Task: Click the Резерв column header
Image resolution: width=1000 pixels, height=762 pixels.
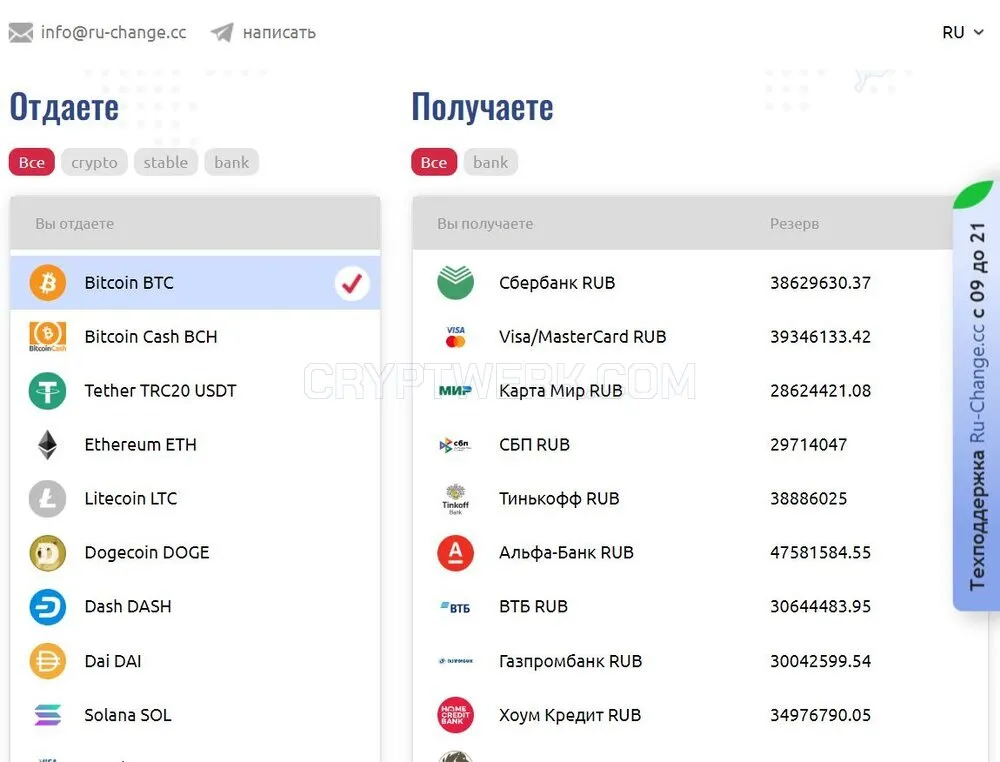Action: tap(795, 224)
